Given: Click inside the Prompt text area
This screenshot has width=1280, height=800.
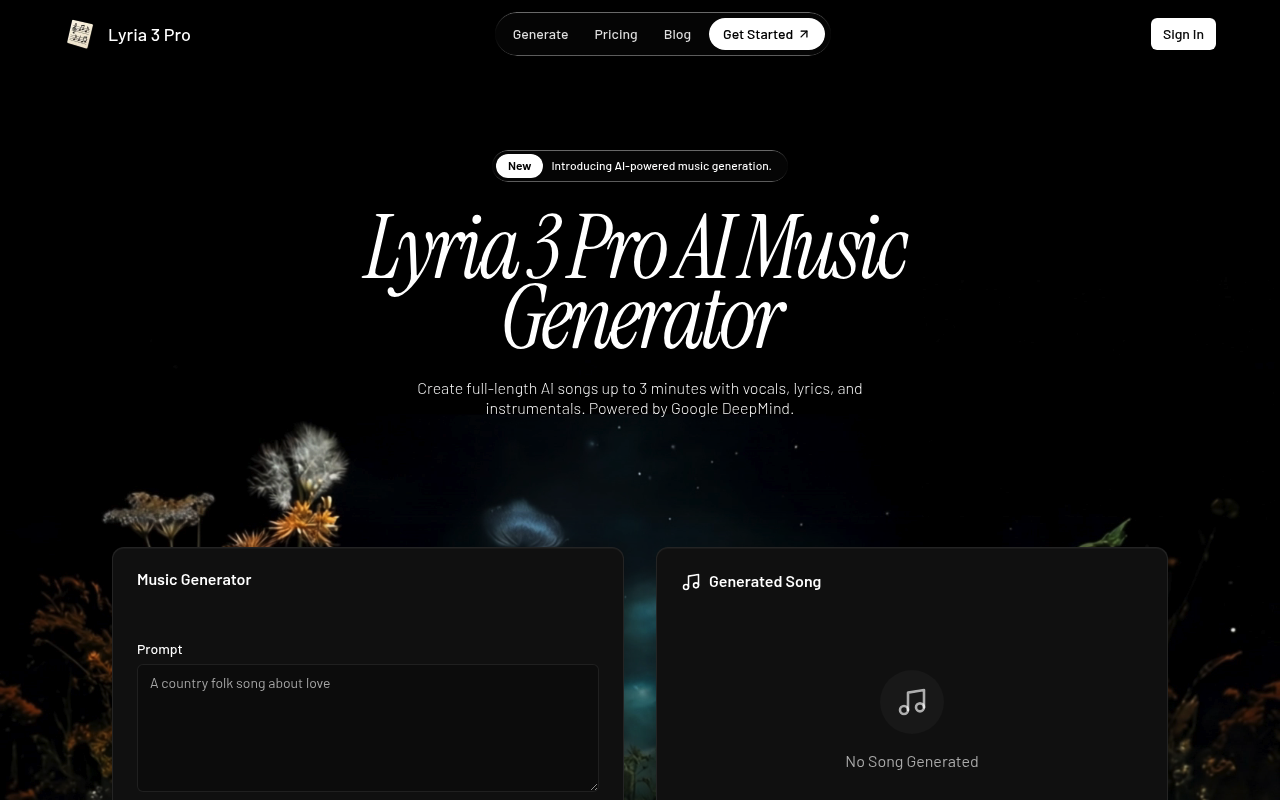Looking at the screenshot, I should pyautogui.click(x=368, y=727).
